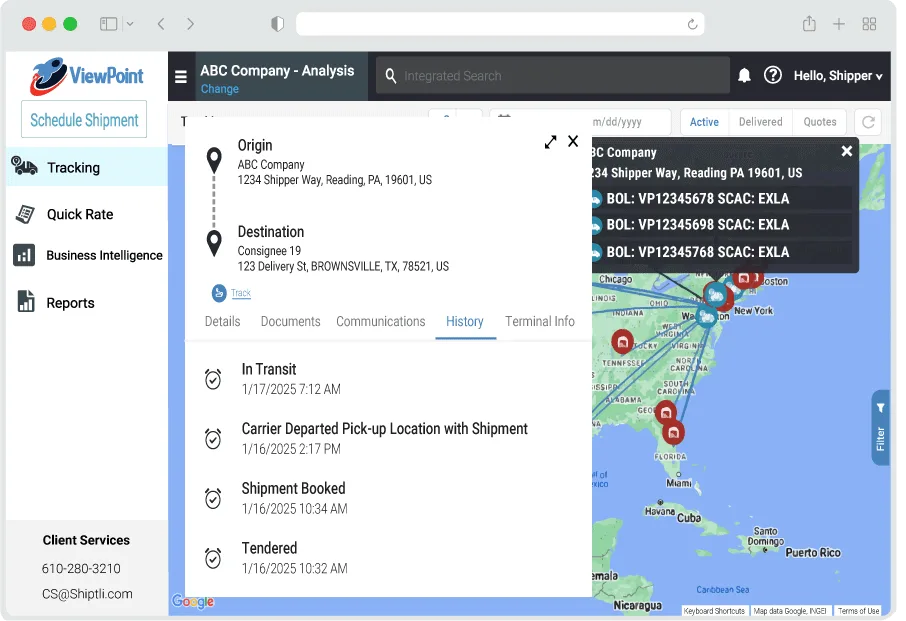Click the privacy shield icon
The height and width of the screenshot is (621, 906).
(x=277, y=24)
